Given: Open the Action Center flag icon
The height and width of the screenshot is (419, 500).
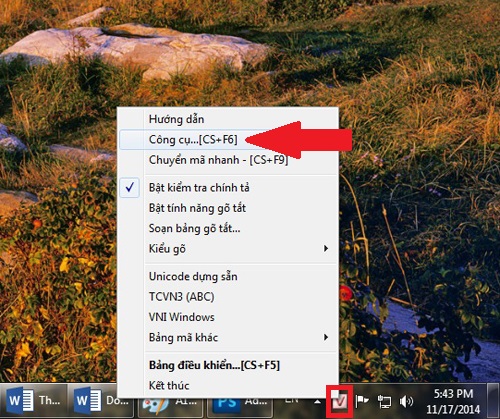Looking at the screenshot, I should pyautogui.click(x=362, y=401).
